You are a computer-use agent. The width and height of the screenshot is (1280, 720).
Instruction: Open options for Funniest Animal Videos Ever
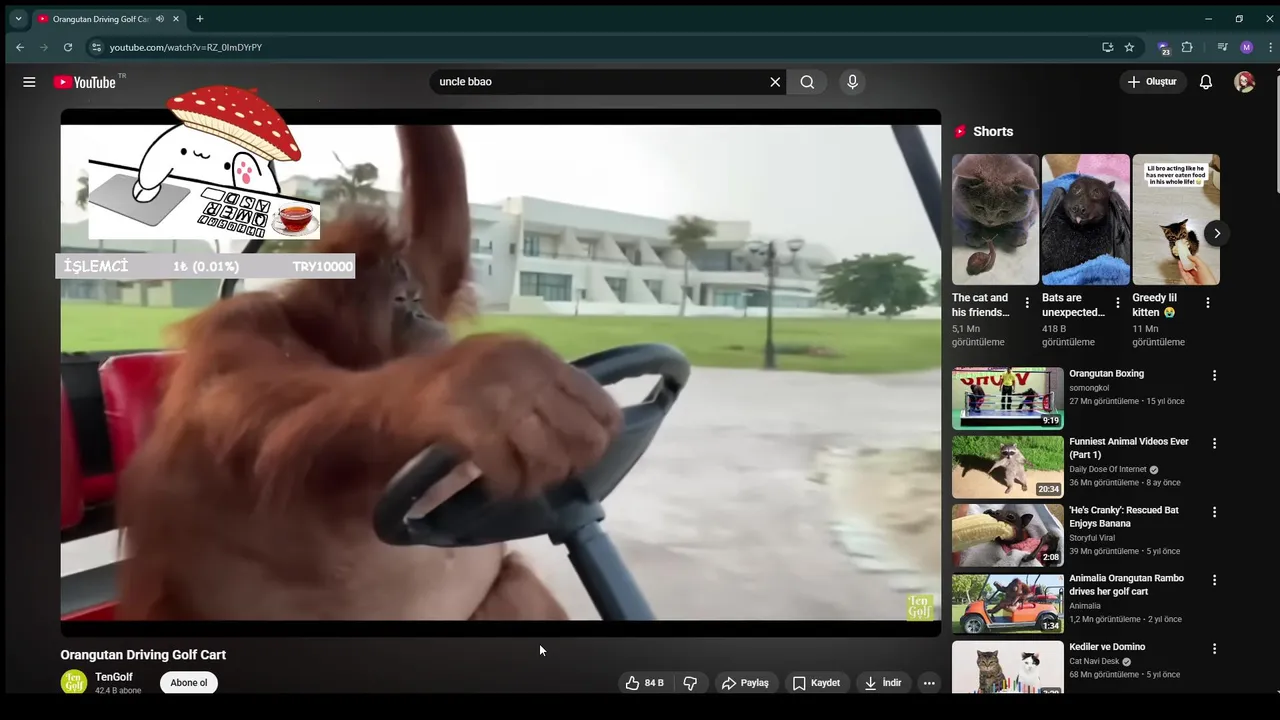[1215, 443]
